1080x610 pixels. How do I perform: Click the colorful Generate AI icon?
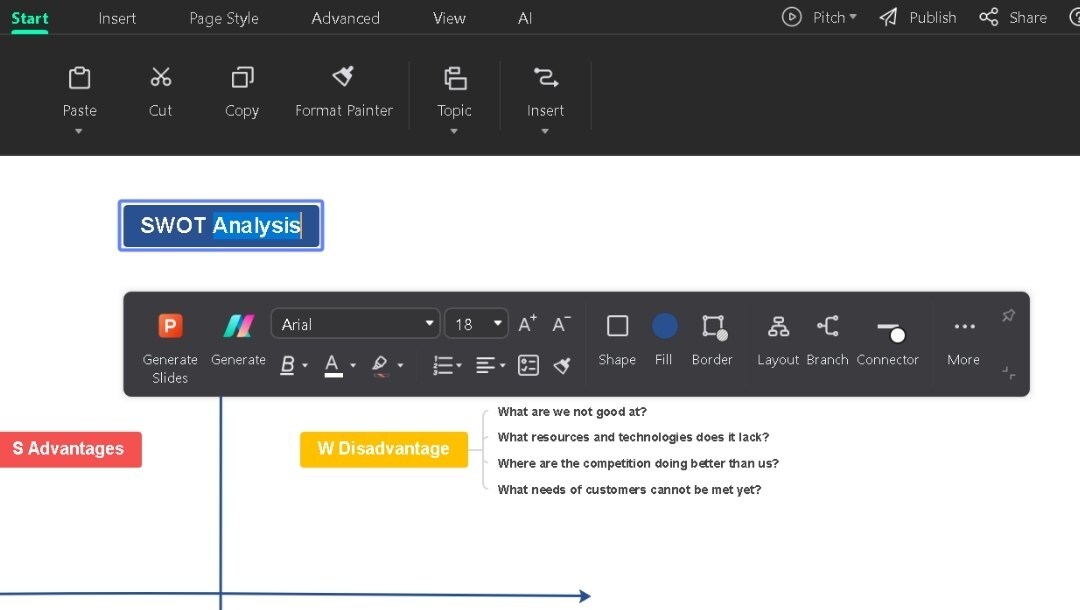(238, 326)
